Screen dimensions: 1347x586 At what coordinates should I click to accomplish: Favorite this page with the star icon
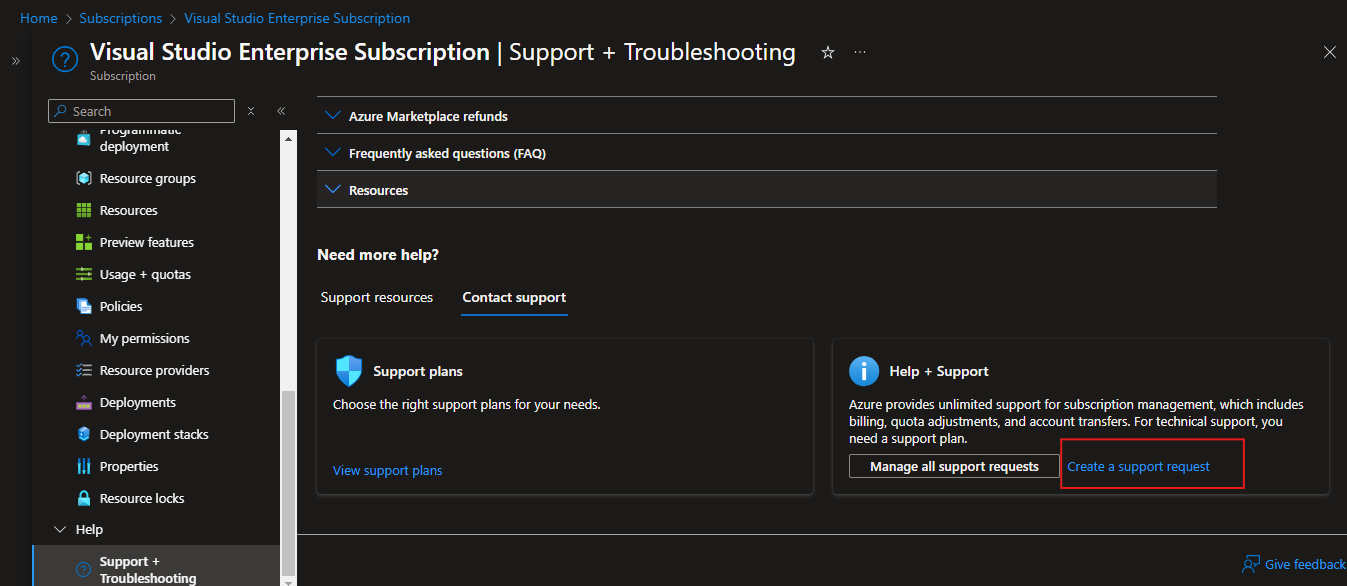pyautogui.click(x=828, y=53)
